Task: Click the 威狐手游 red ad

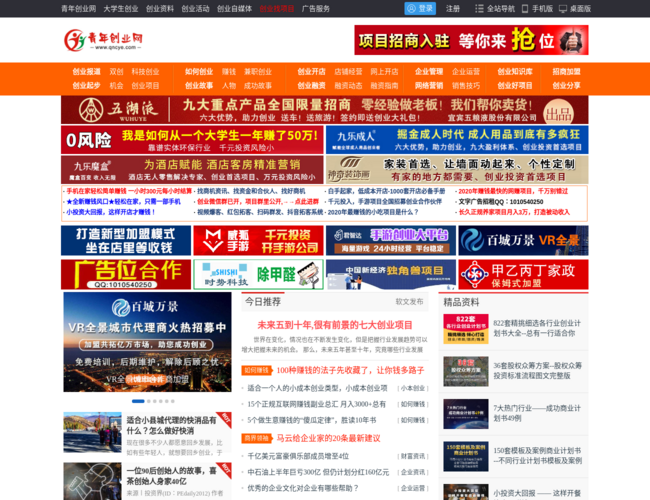Action: click(x=258, y=240)
